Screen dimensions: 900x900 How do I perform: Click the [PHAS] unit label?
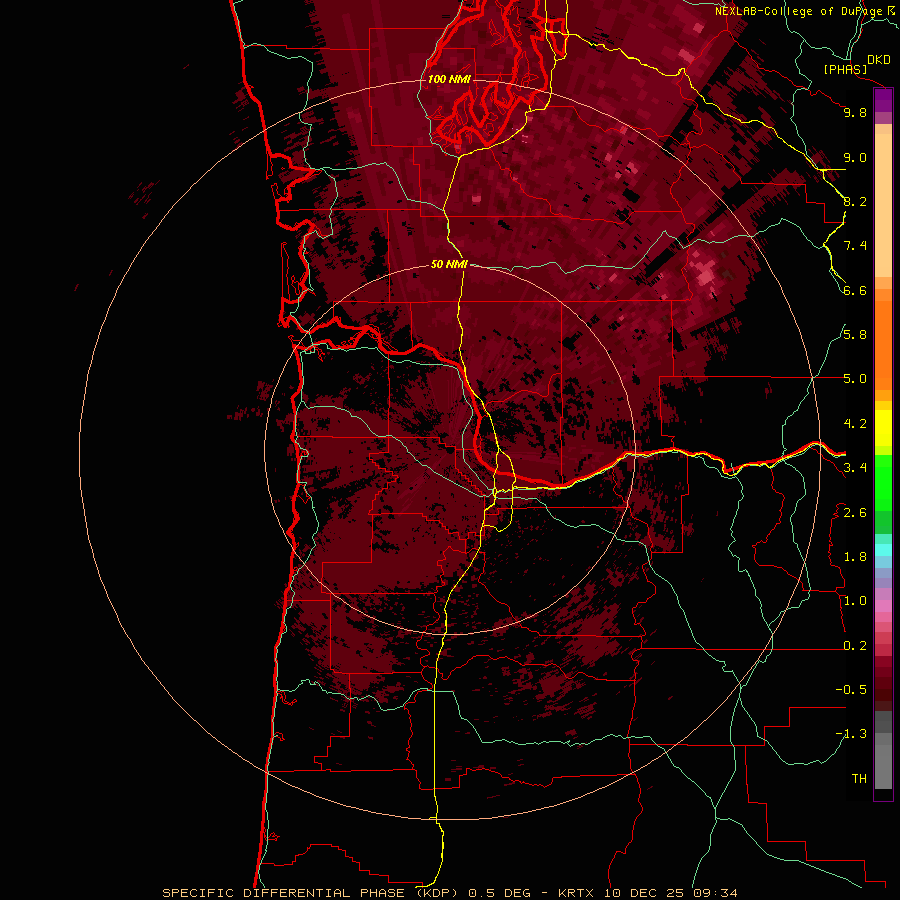click(845, 70)
